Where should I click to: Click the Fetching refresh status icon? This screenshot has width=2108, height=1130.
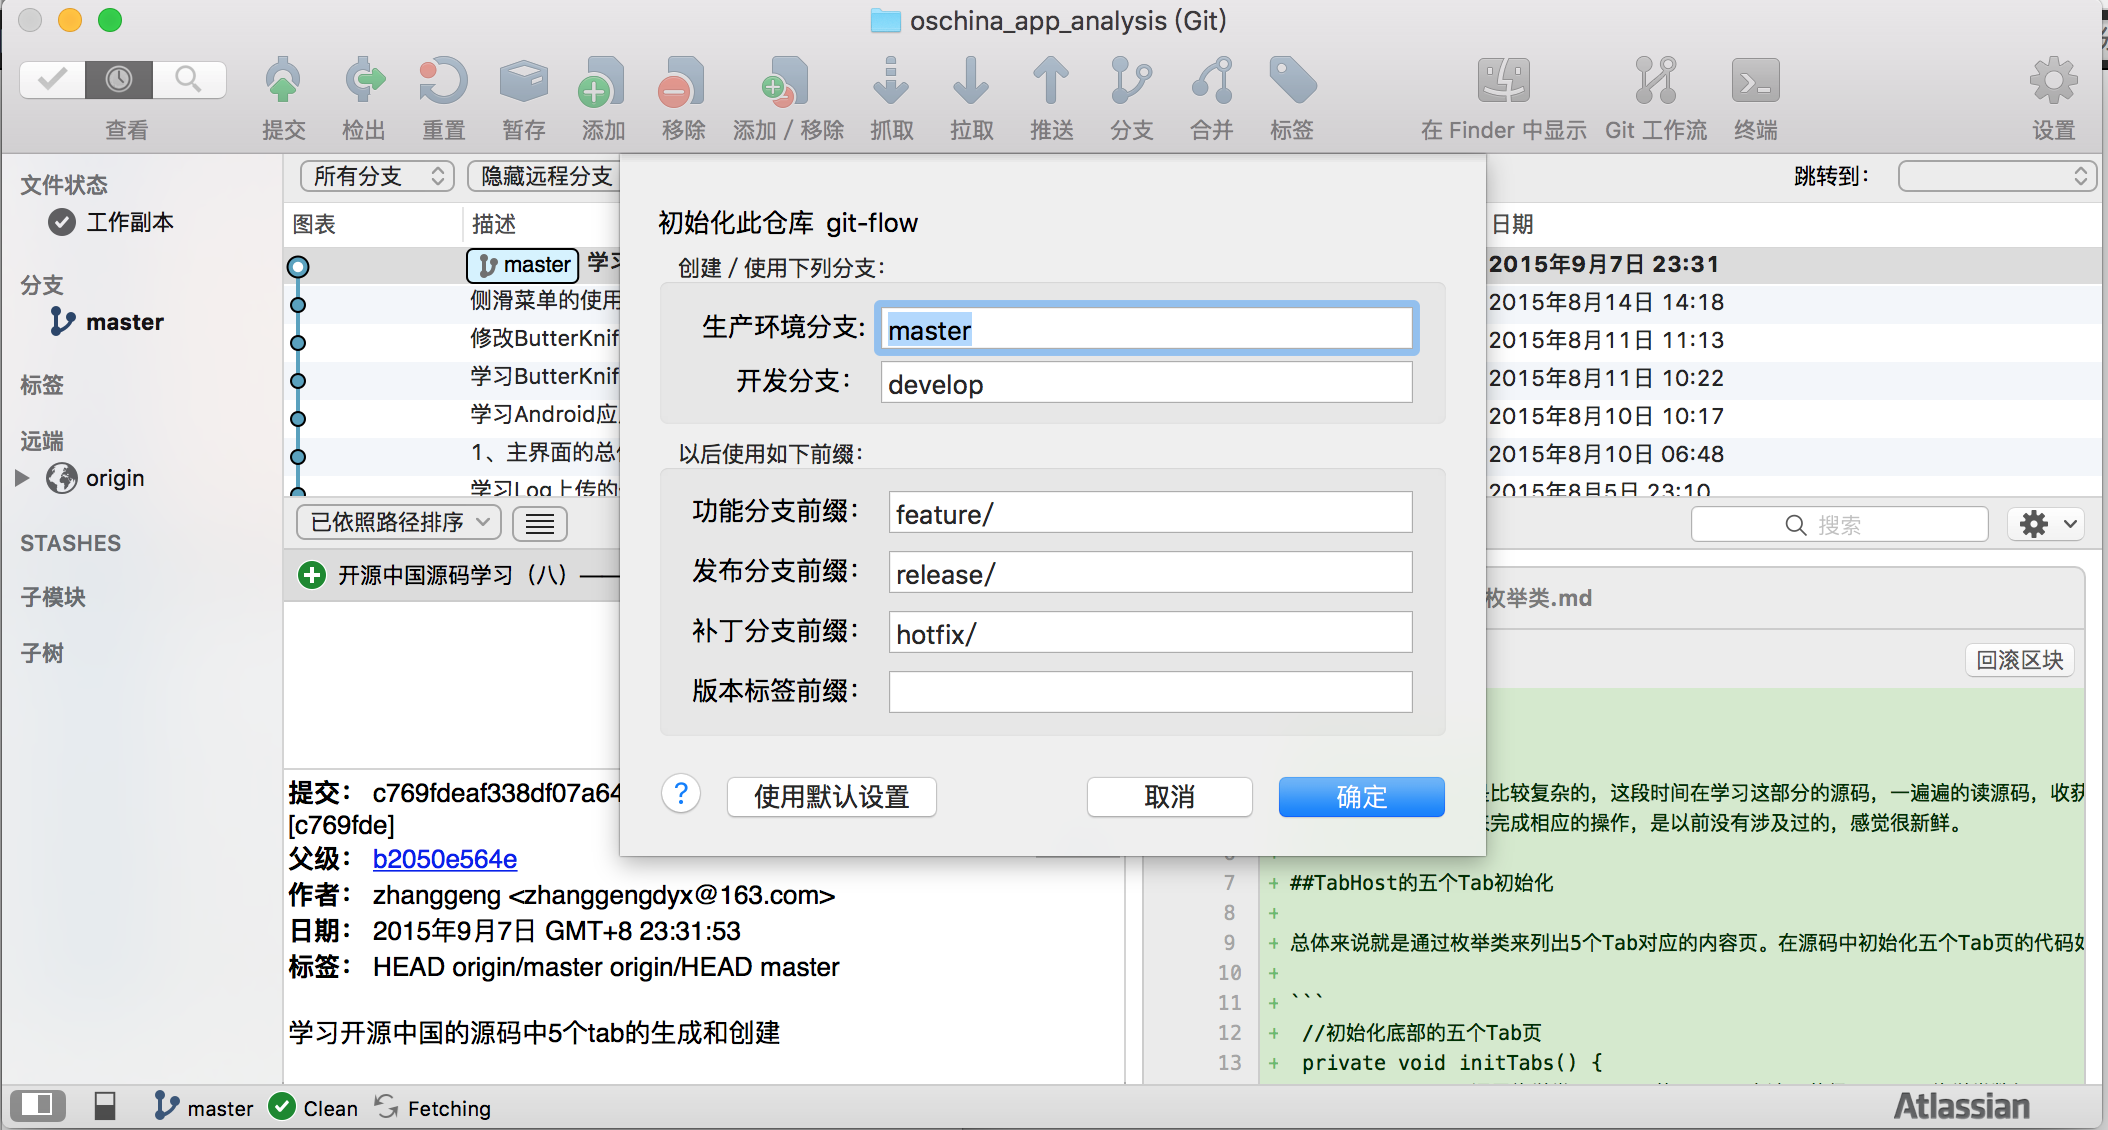386,1106
